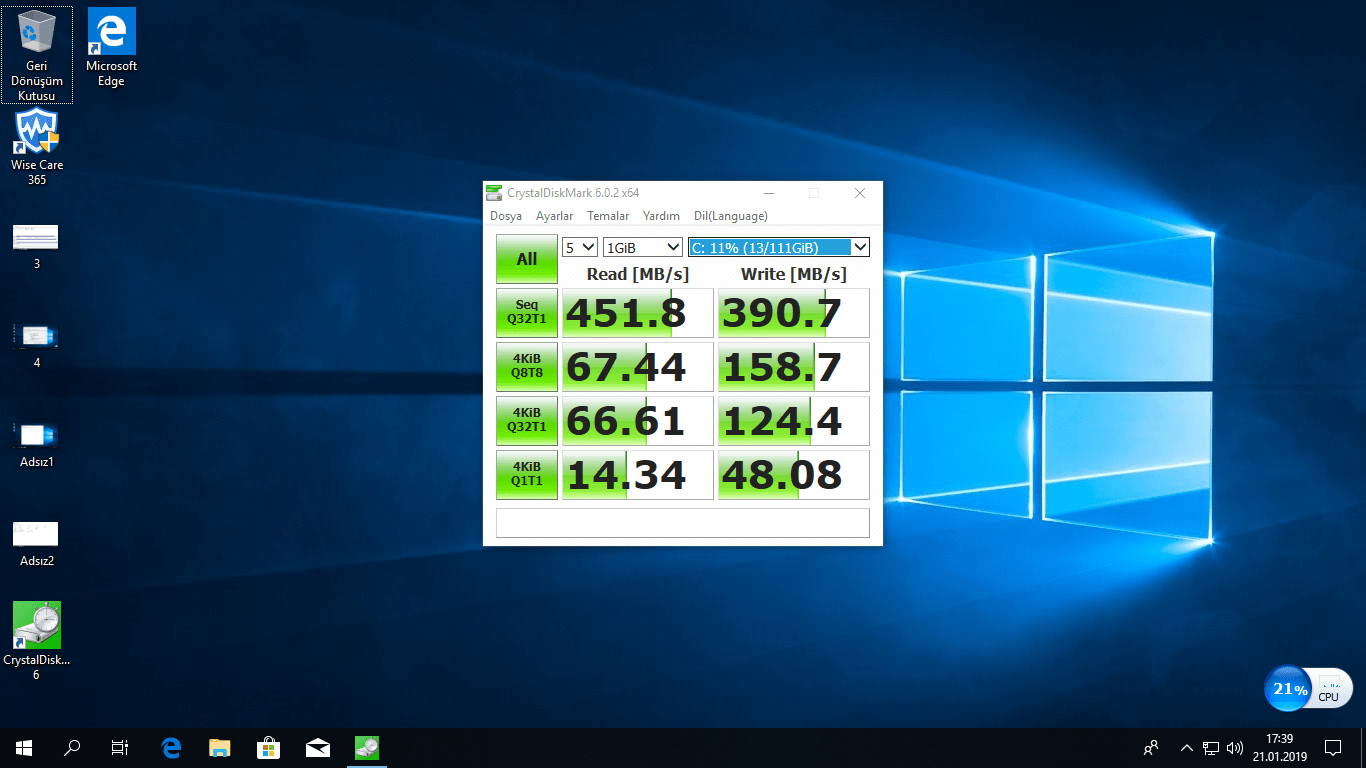Open the Ayarlar menu
1366x768 pixels.
(555, 216)
